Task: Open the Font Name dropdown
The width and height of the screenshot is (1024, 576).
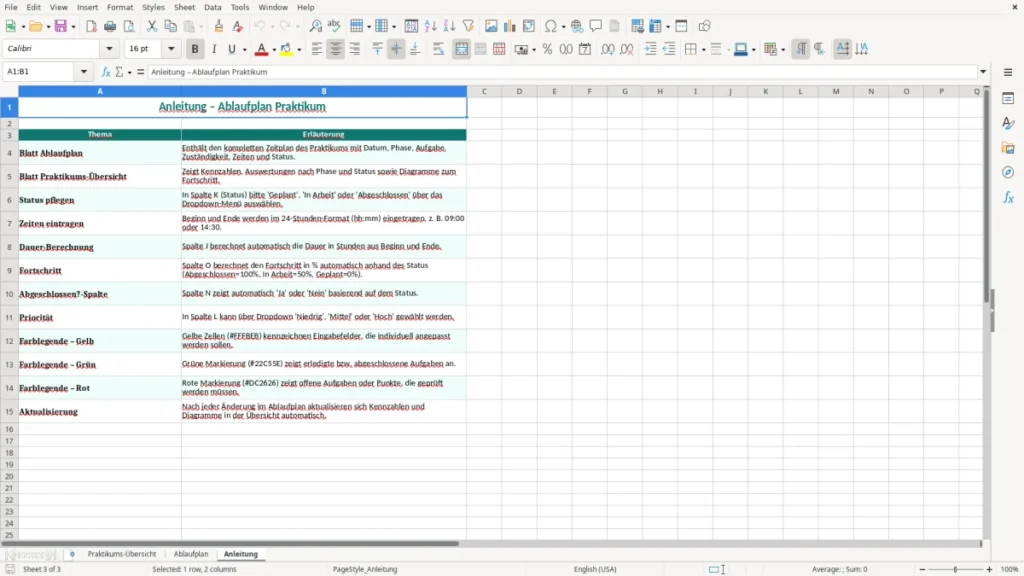Action: pyautogui.click(x=109, y=49)
